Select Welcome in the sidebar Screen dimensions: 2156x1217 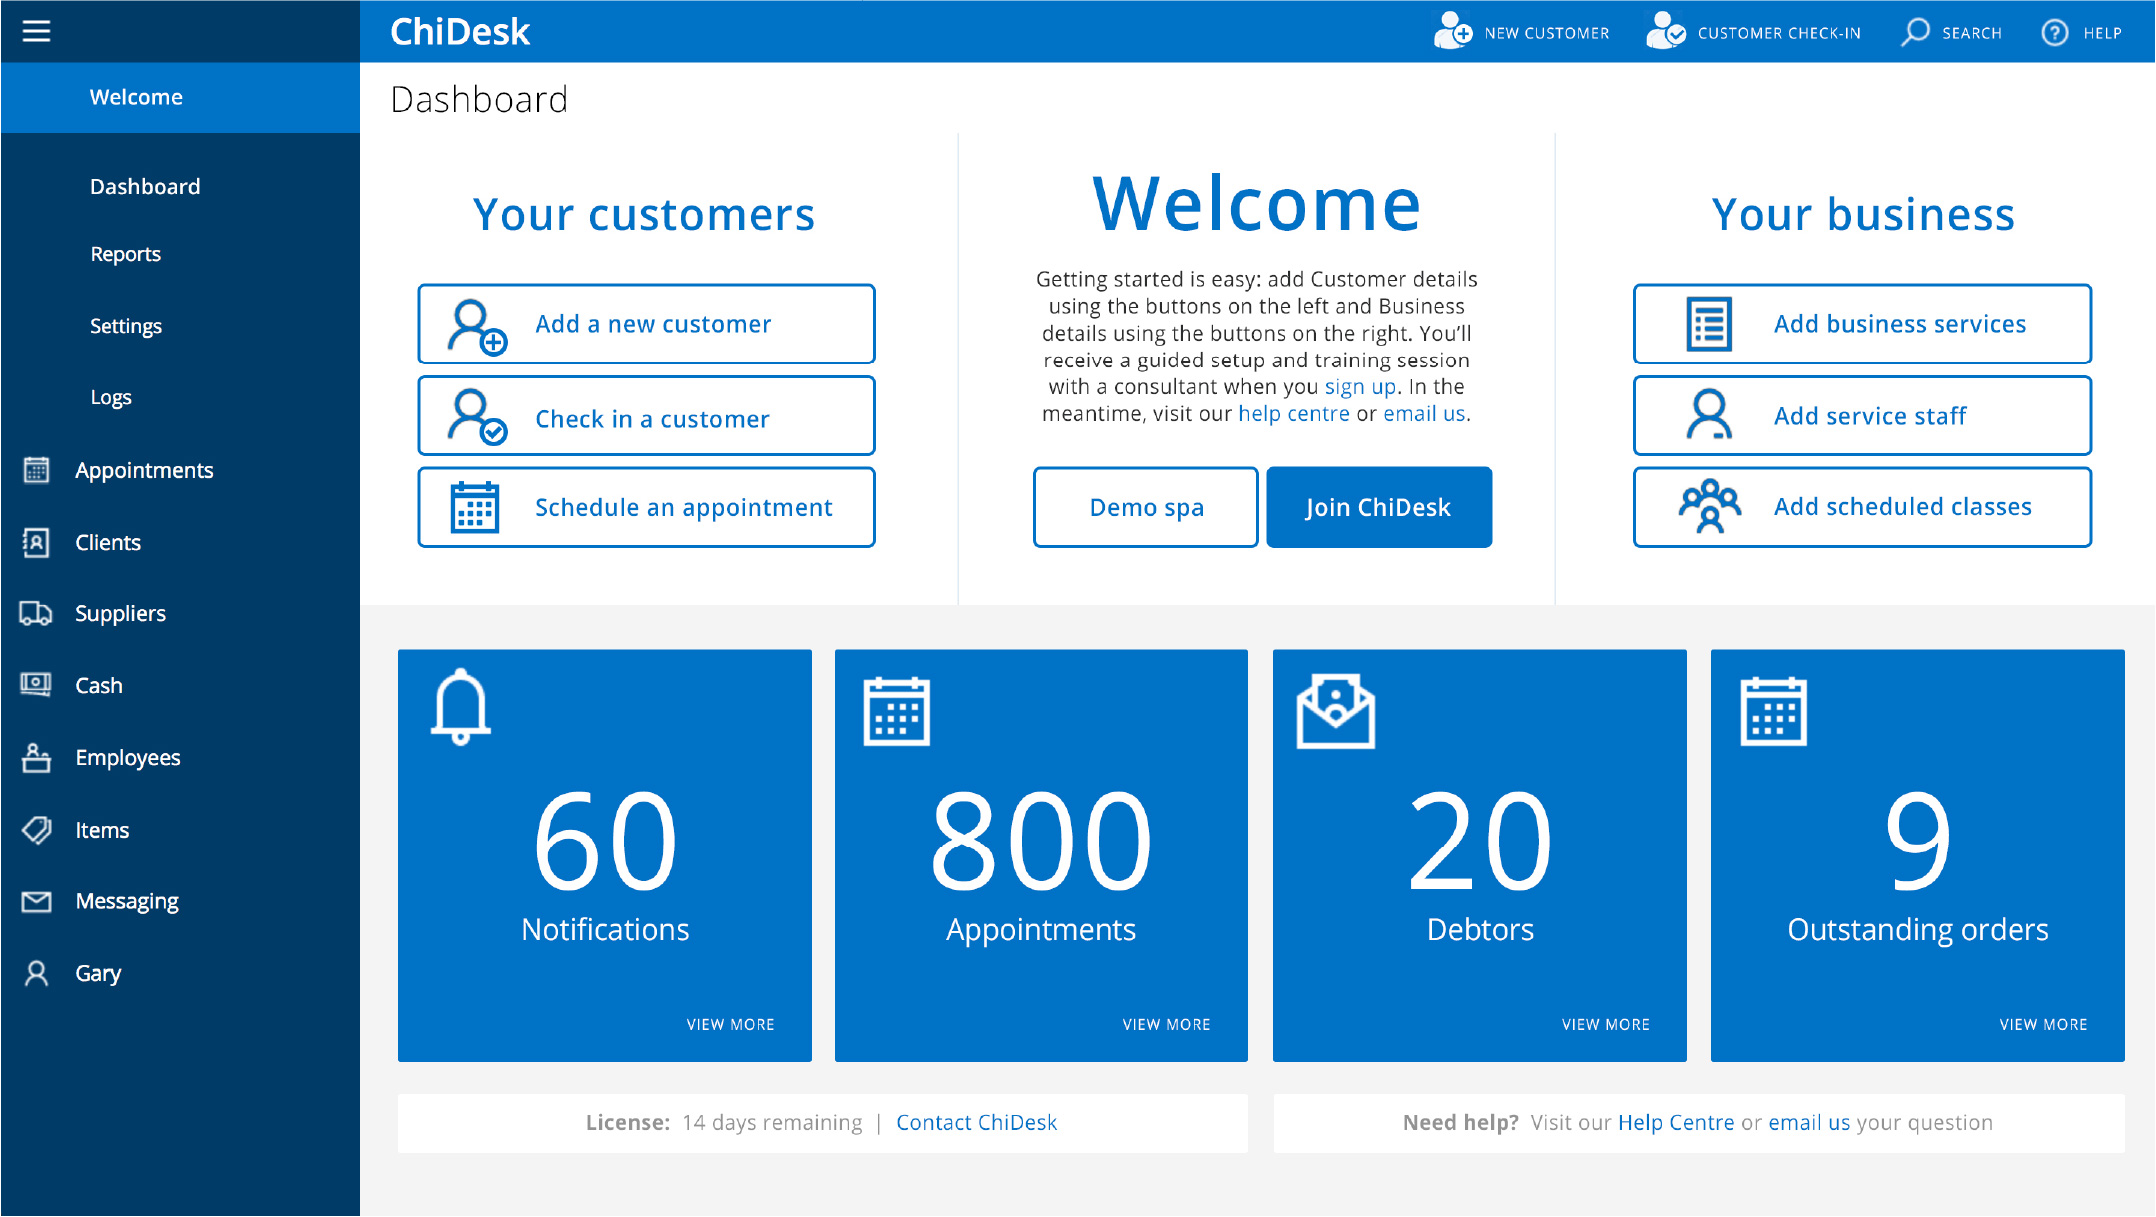(180, 97)
